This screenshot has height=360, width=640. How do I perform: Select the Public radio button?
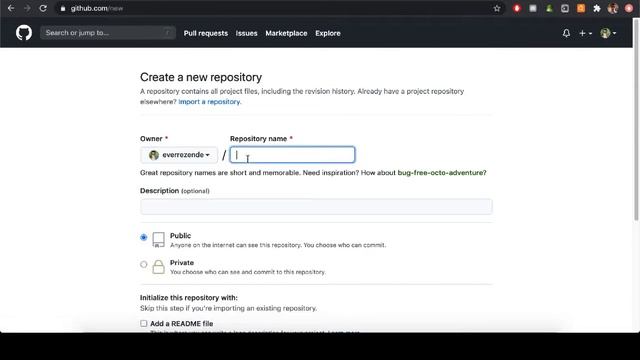144,237
